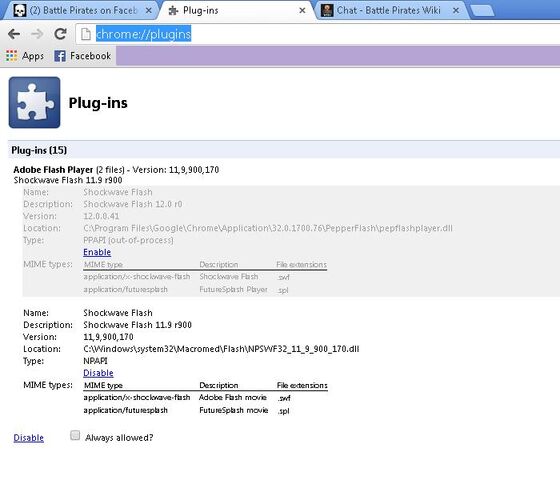
Task: Select the Plug-ins tab
Action: point(236,11)
